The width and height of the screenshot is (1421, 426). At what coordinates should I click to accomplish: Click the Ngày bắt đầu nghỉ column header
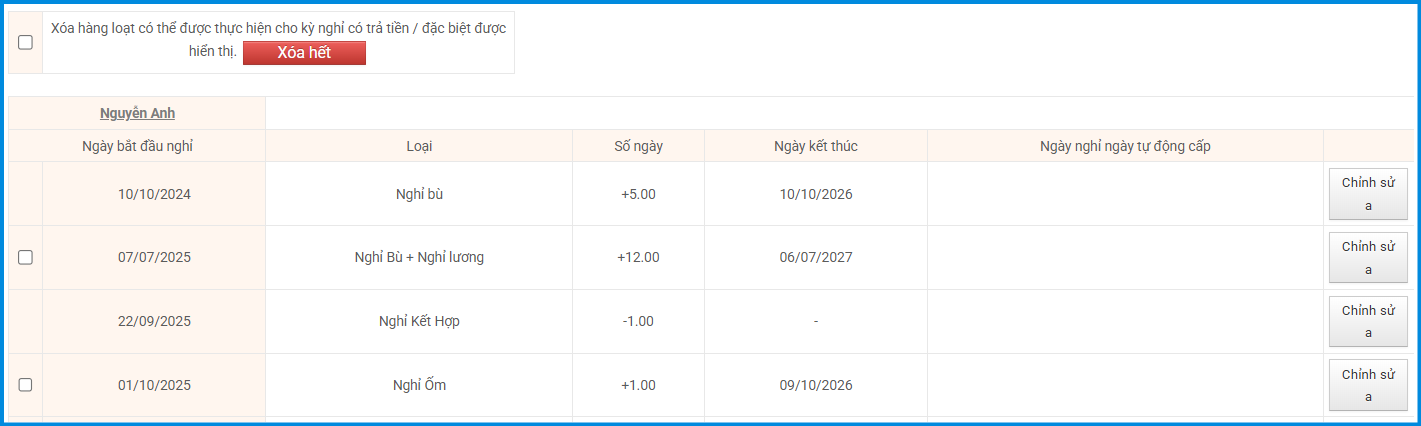click(x=137, y=146)
